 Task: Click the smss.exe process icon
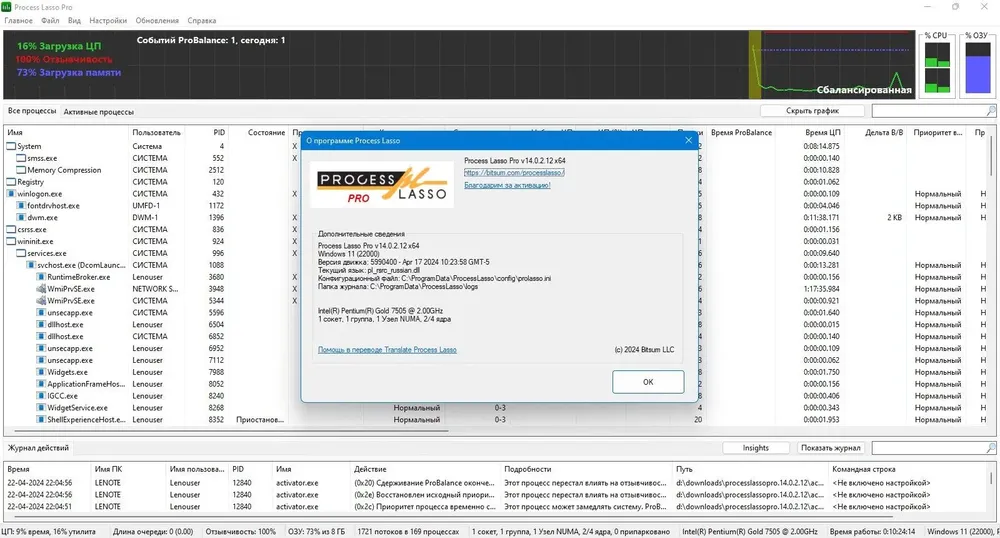point(21,158)
